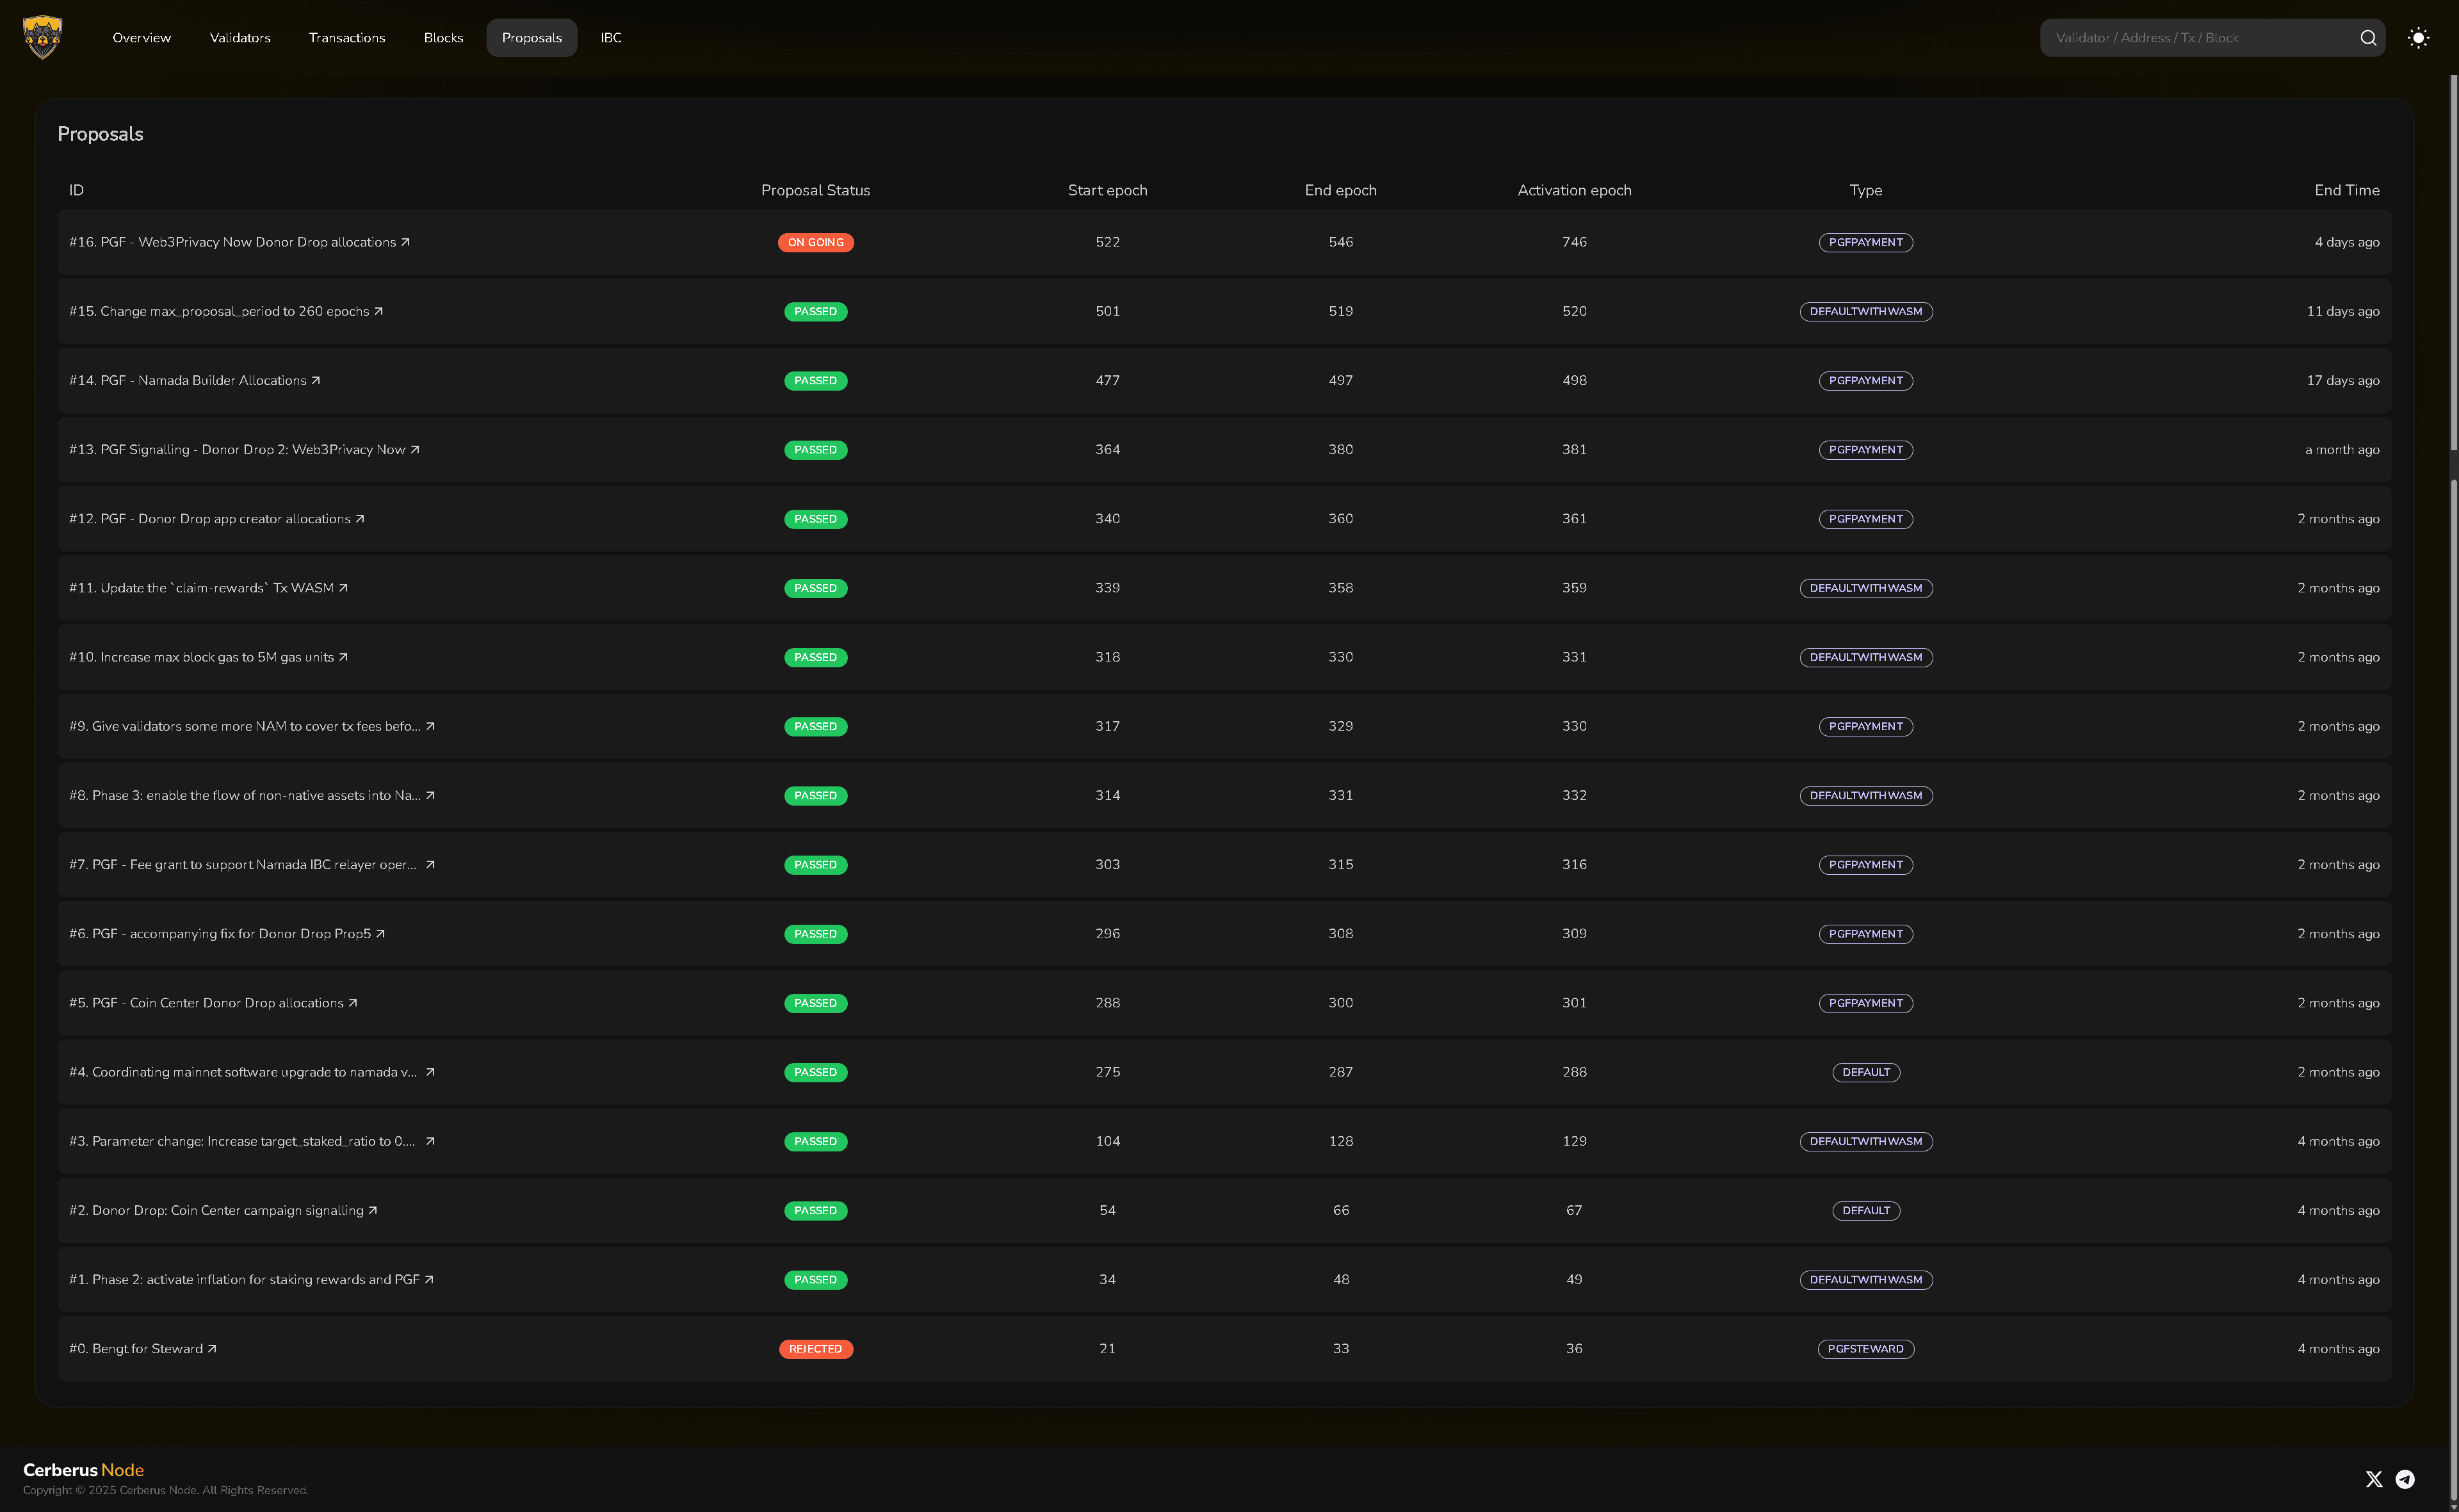Click external link arrow beside proposal #14

(x=316, y=380)
